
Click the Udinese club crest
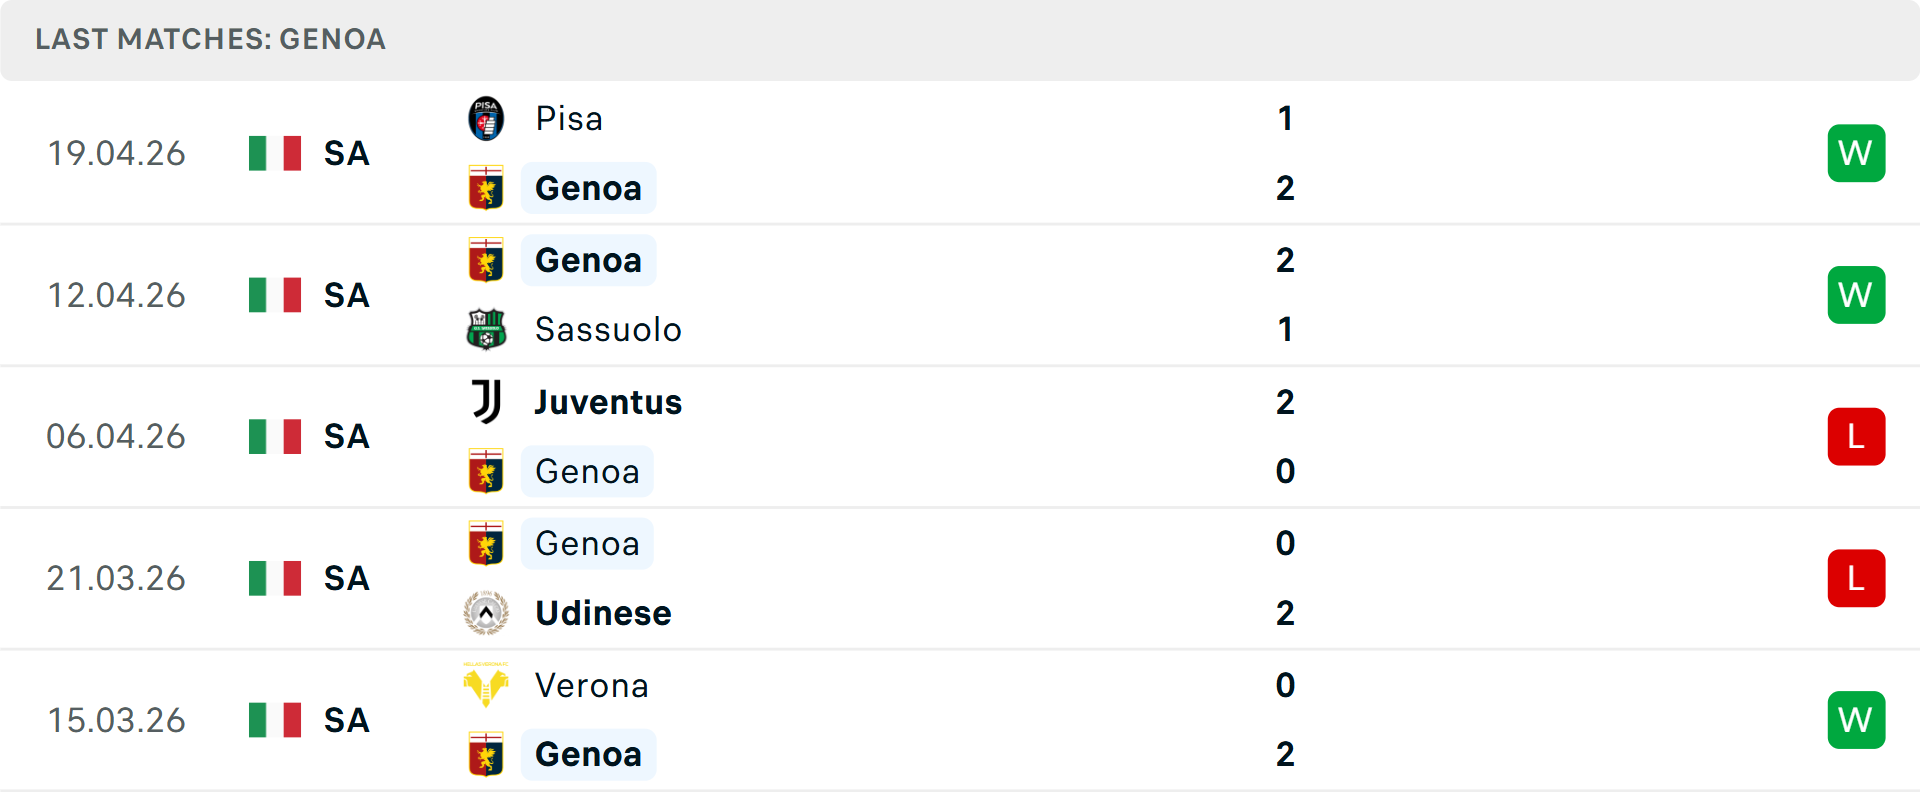pyautogui.click(x=486, y=613)
